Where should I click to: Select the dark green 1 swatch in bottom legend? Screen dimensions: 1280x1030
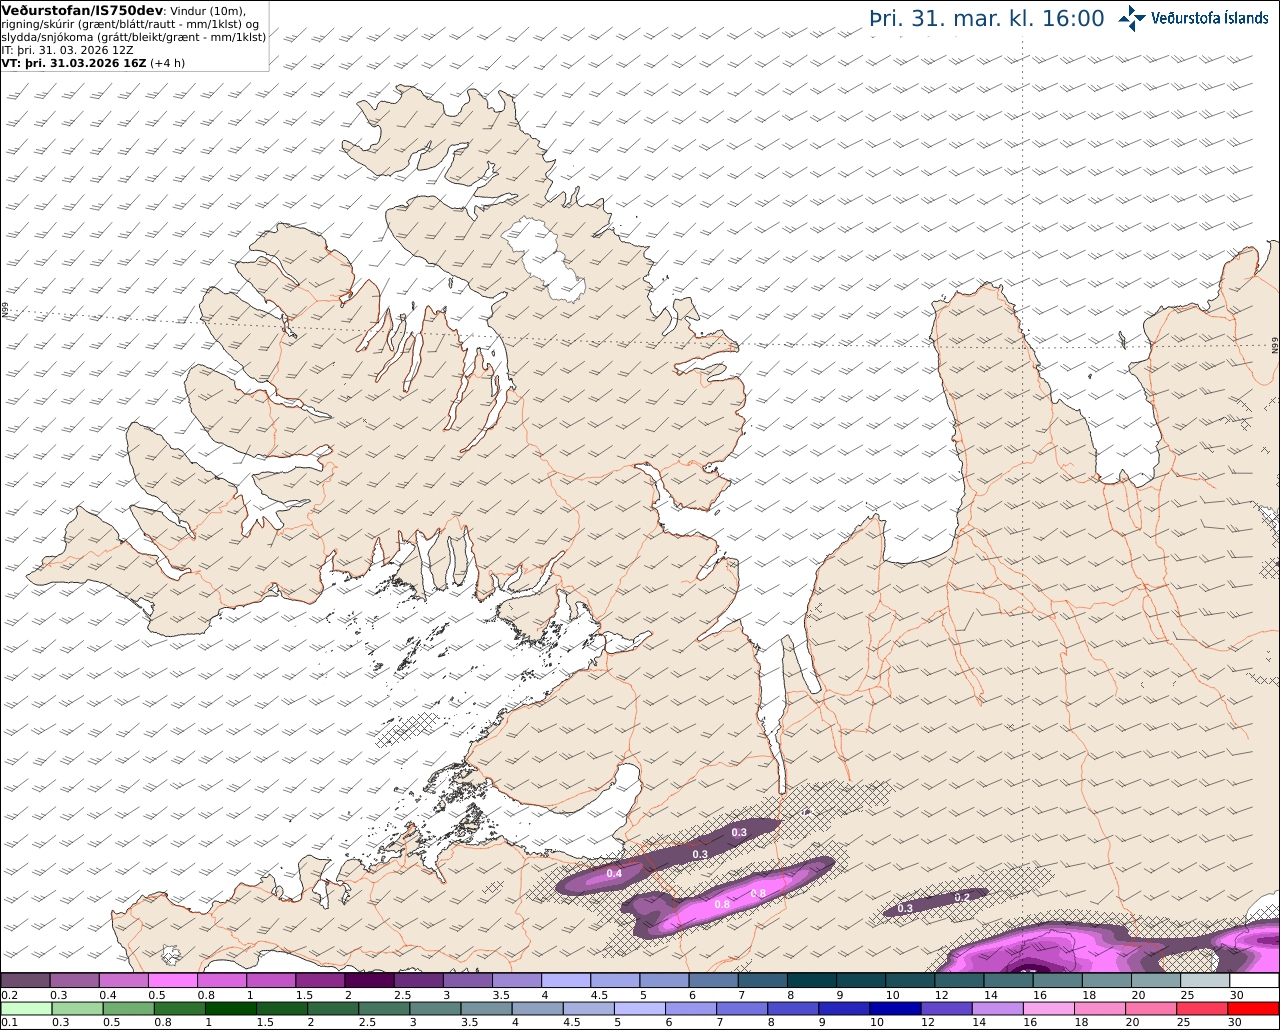click(x=230, y=1009)
